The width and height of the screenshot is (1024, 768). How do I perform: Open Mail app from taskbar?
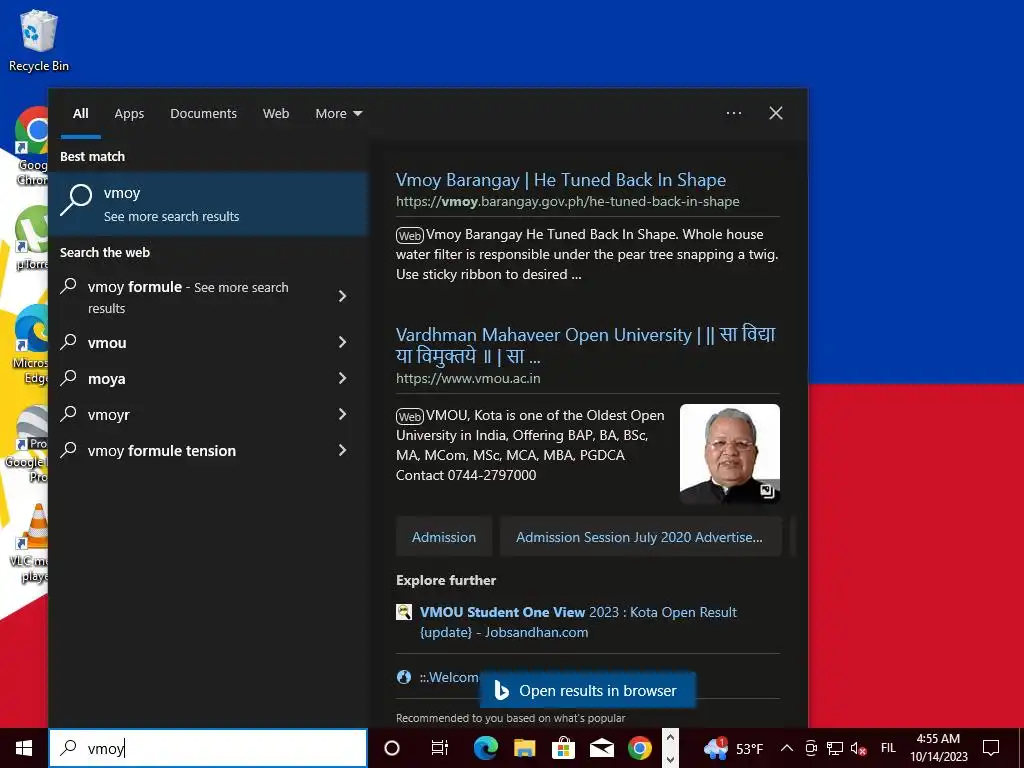pos(601,748)
